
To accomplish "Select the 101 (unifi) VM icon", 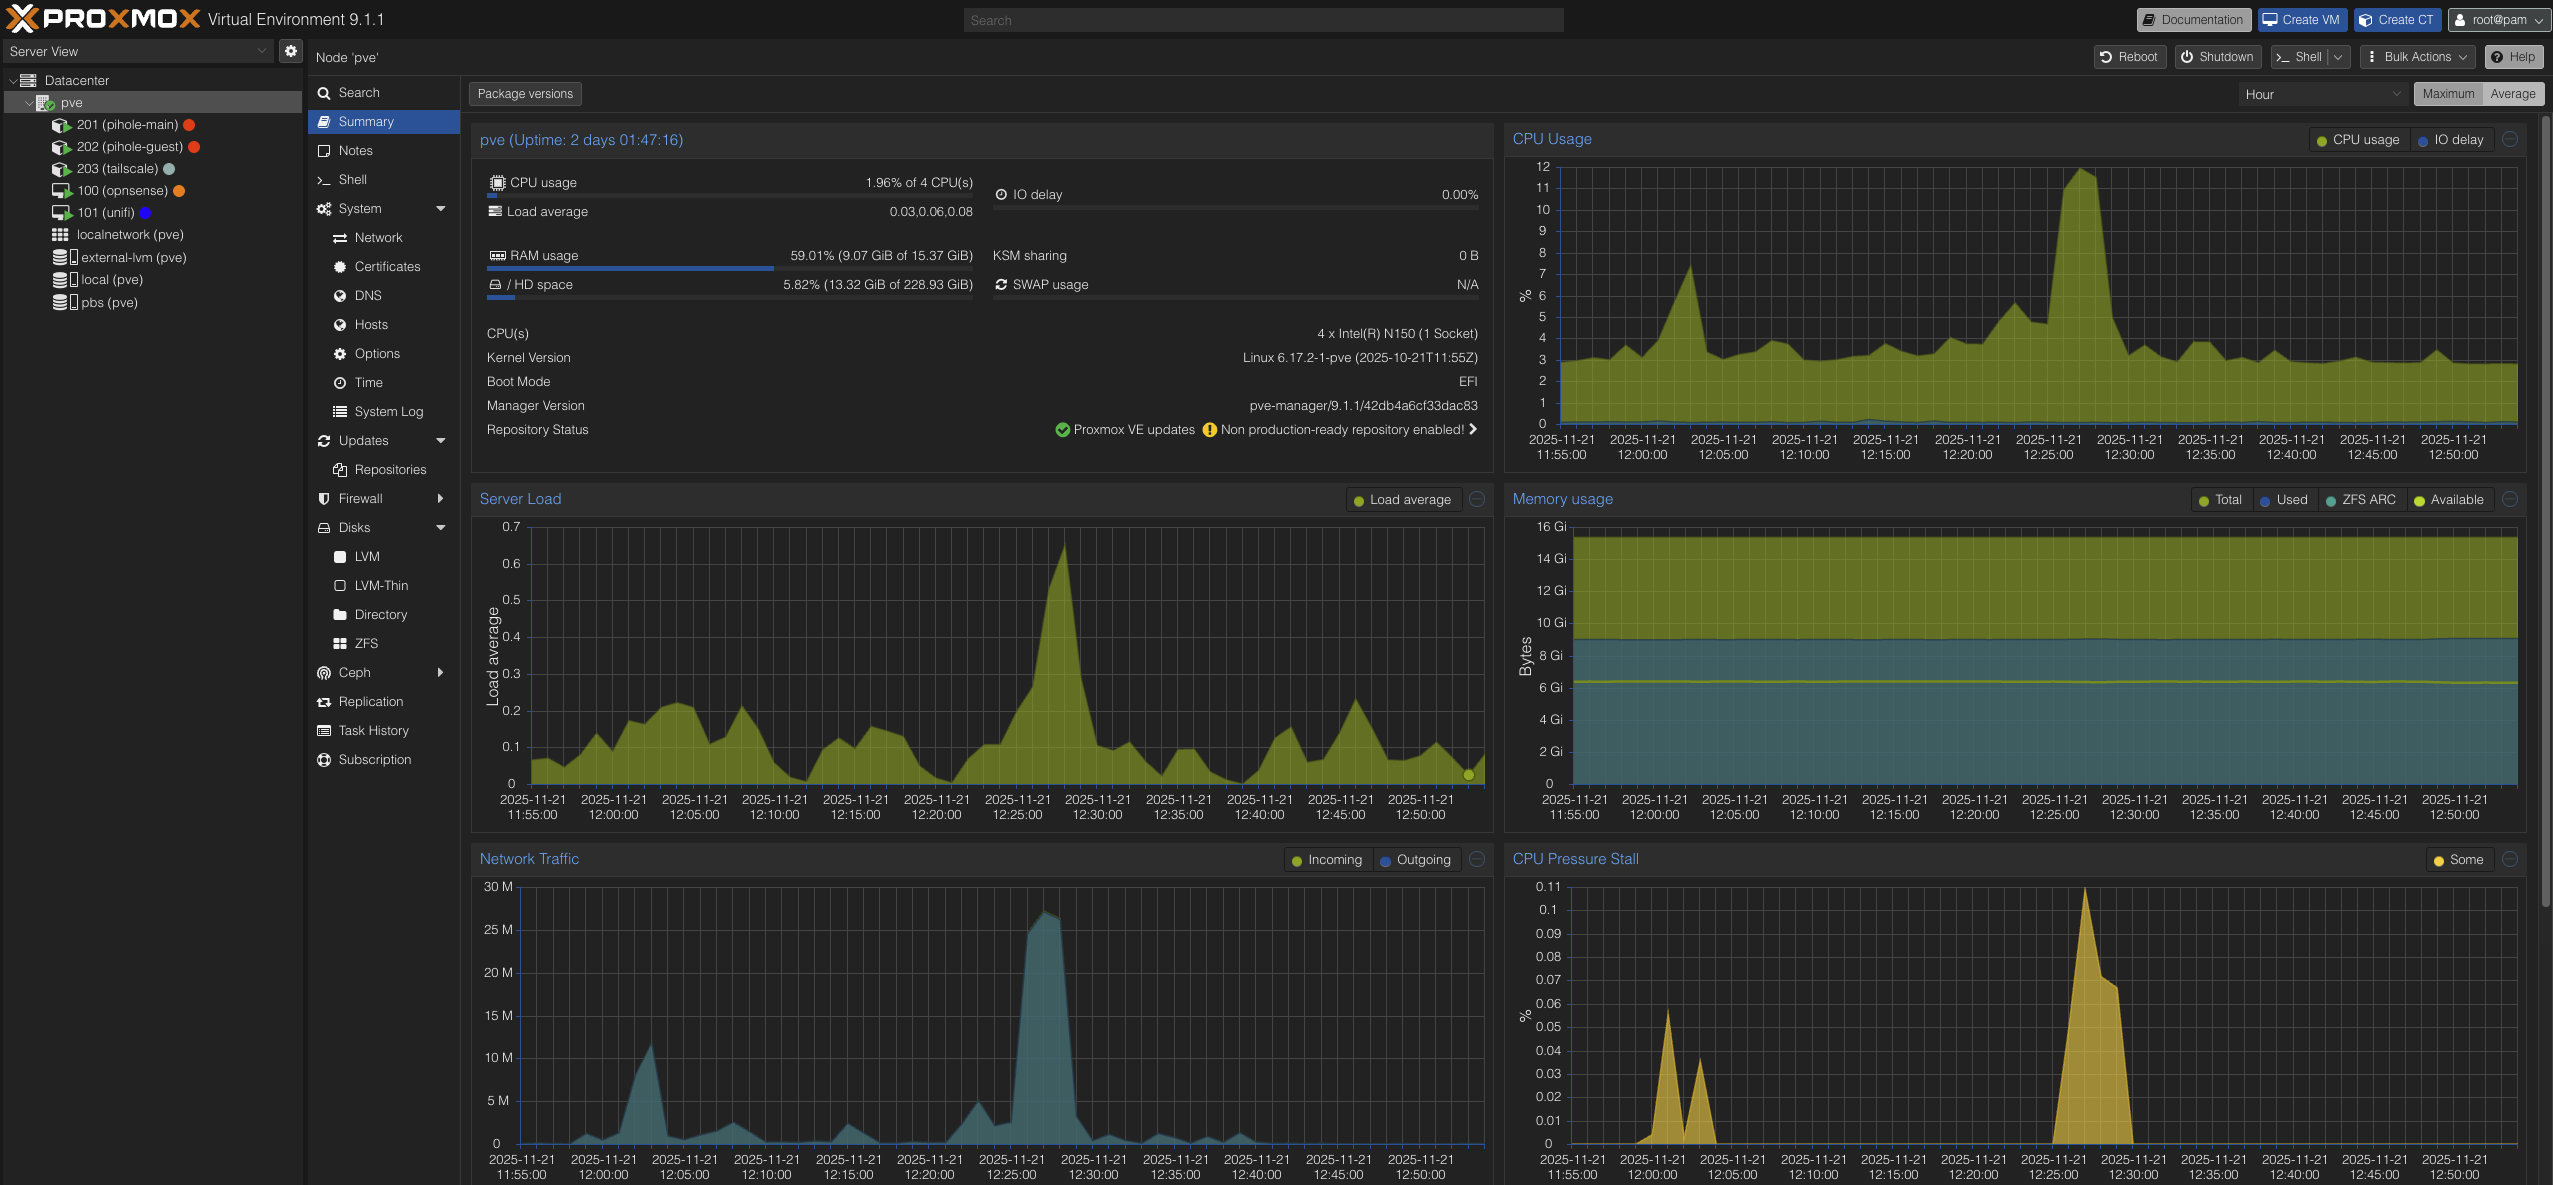I will 61,213.
